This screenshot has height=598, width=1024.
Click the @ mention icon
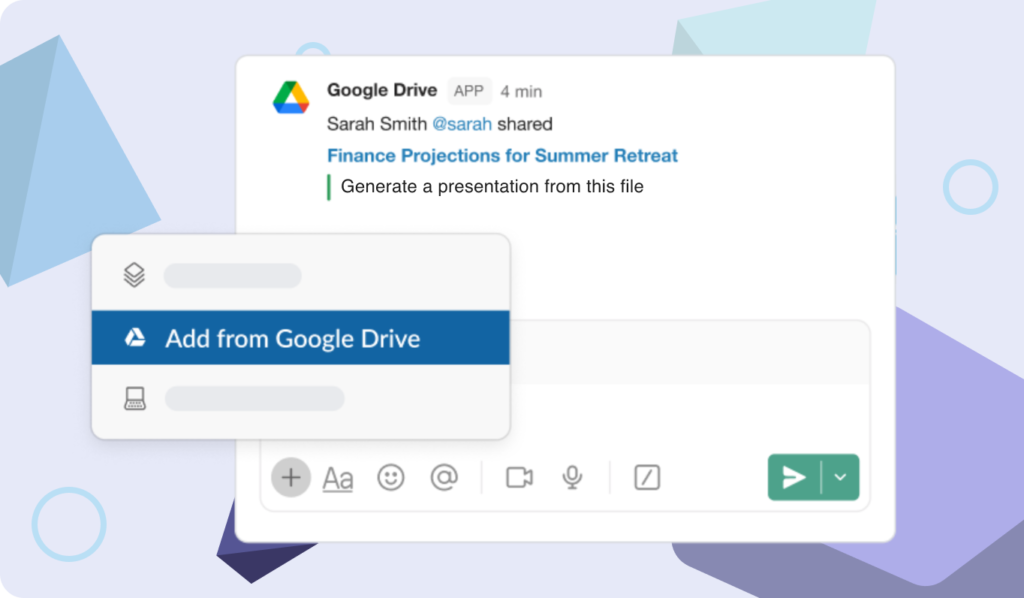[x=445, y=477]
